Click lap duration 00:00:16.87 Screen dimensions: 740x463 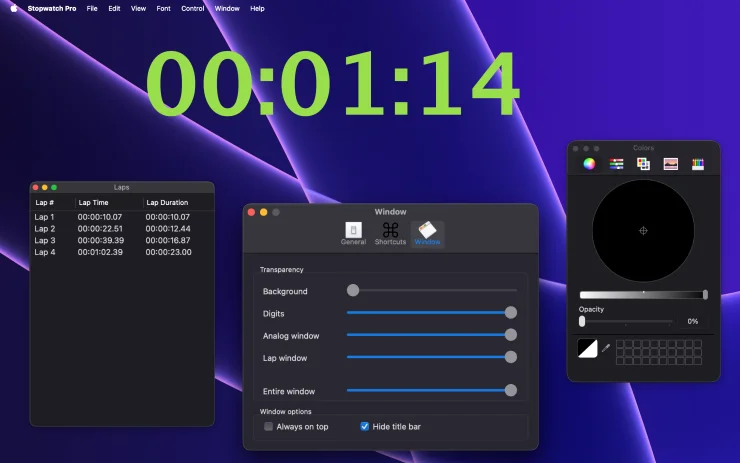tap(168, 240)
